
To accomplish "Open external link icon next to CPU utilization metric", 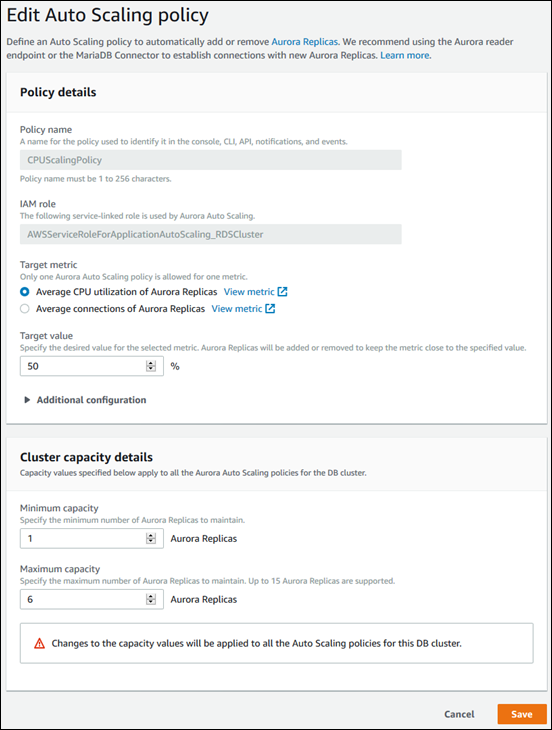I will click(x=283, y=292).
